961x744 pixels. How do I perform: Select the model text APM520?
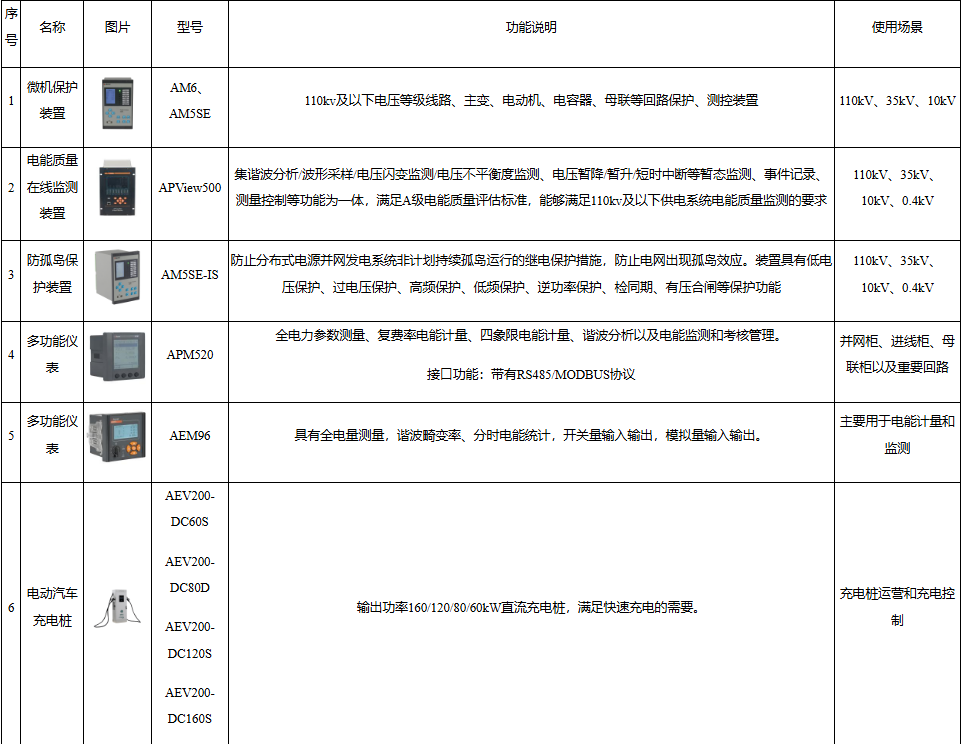pyautogui.click(x=189, y=354)
